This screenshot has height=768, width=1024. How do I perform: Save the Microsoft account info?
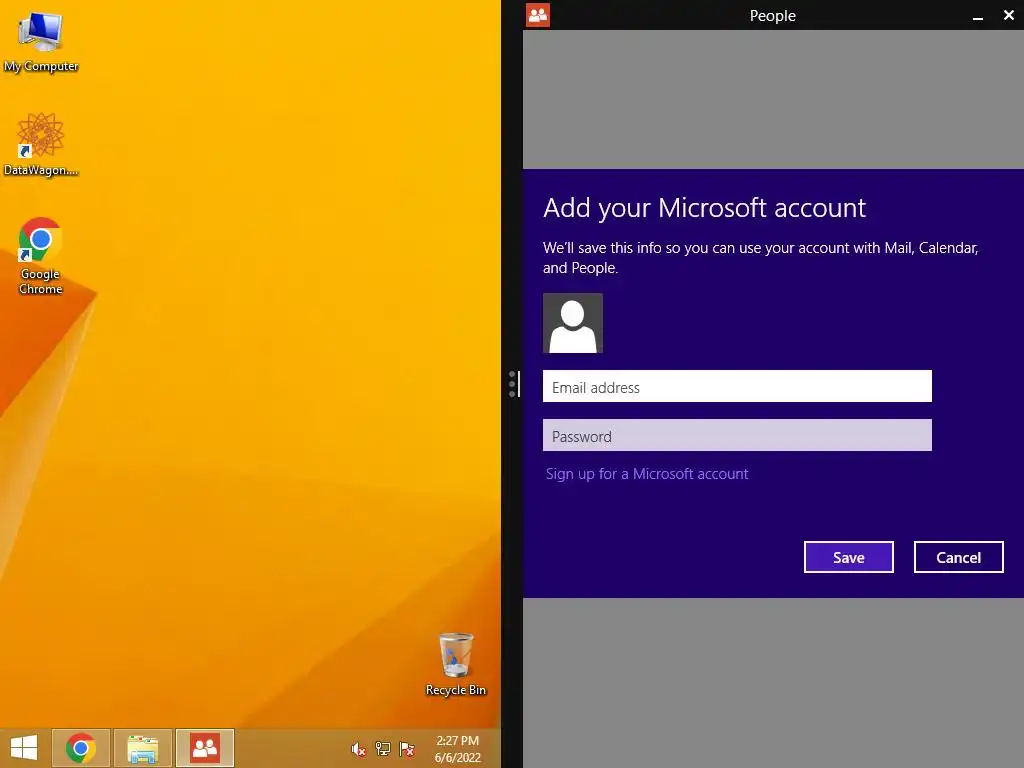pos(848,557)
